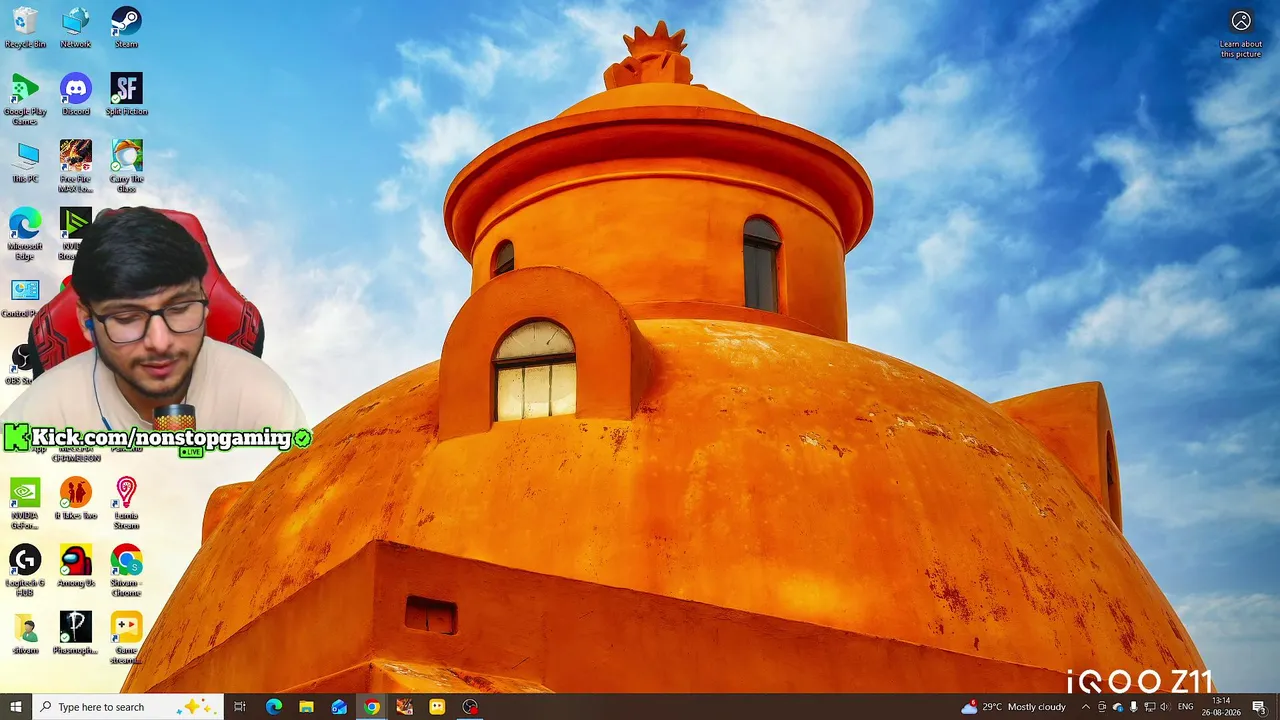Open the Windows Start menu
Viewport: 1280px width, 720px height.
[x=15, y=707]
